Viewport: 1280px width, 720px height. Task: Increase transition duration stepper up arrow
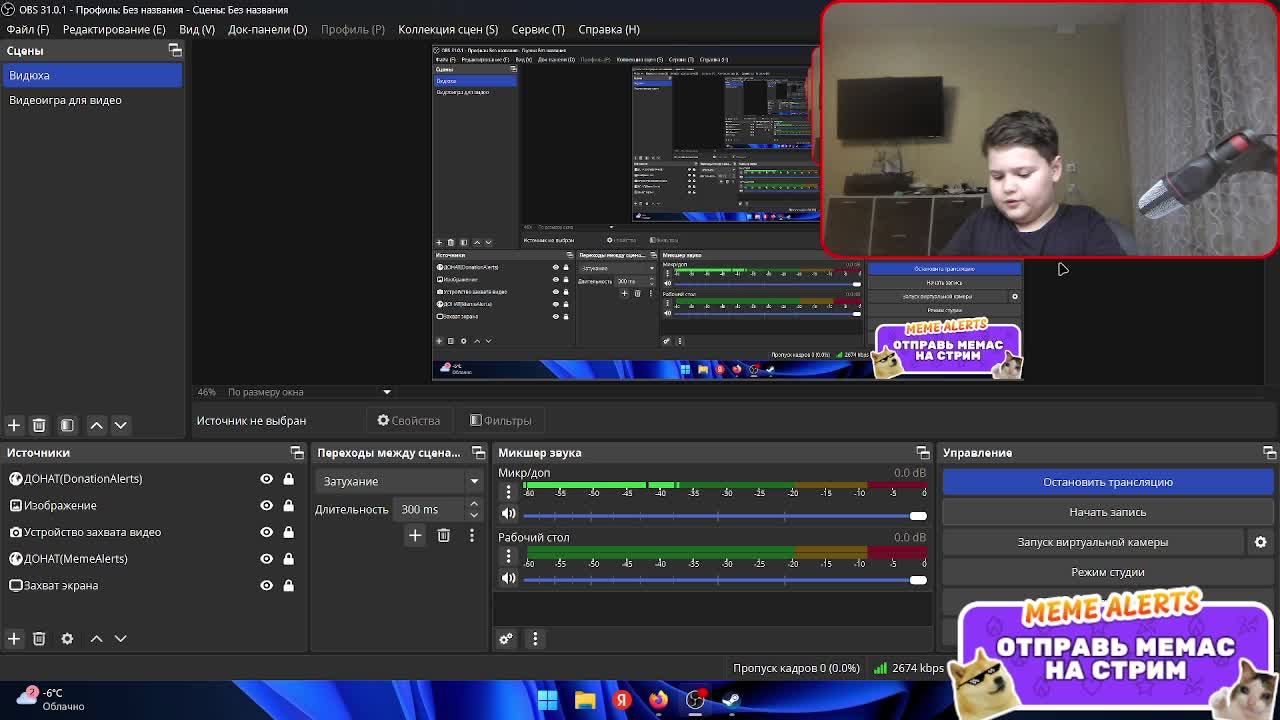(474, 504)
